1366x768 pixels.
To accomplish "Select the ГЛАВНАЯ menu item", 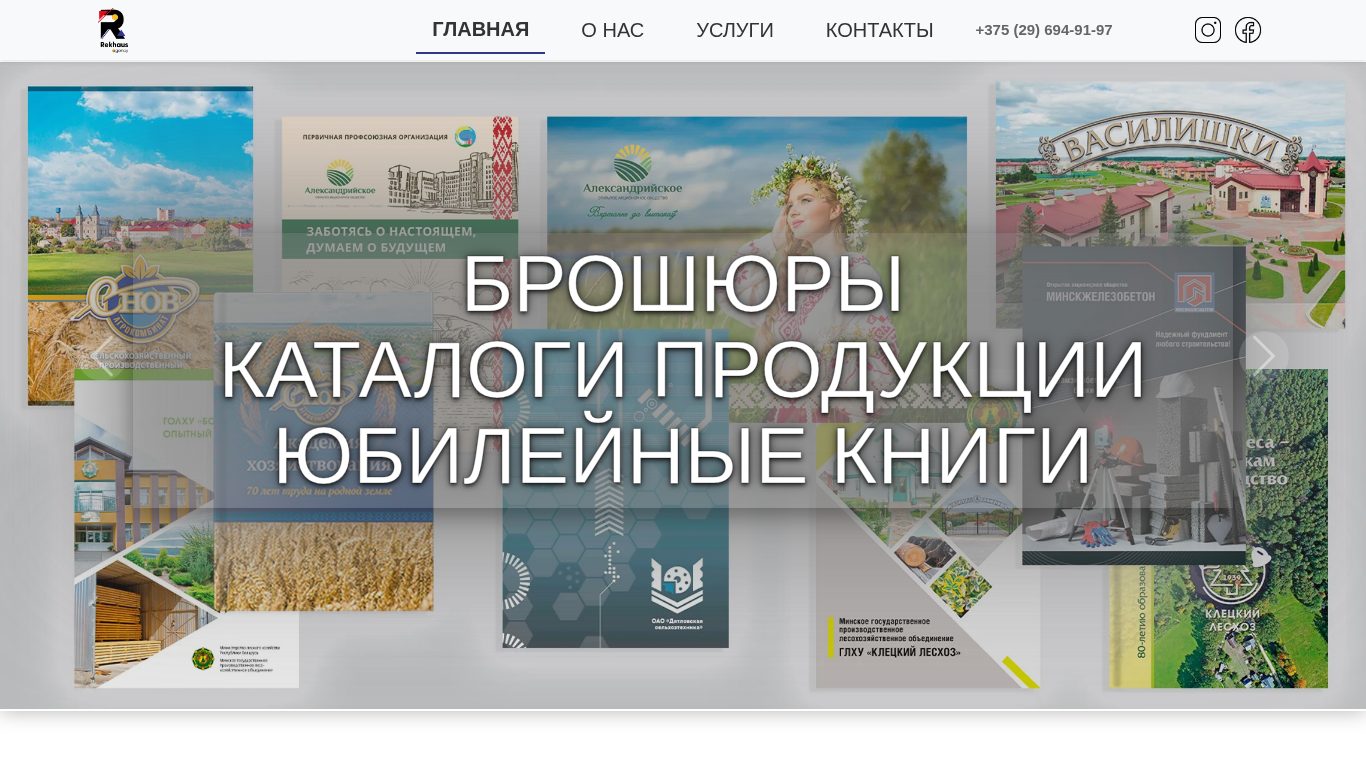I will (480, 30).
